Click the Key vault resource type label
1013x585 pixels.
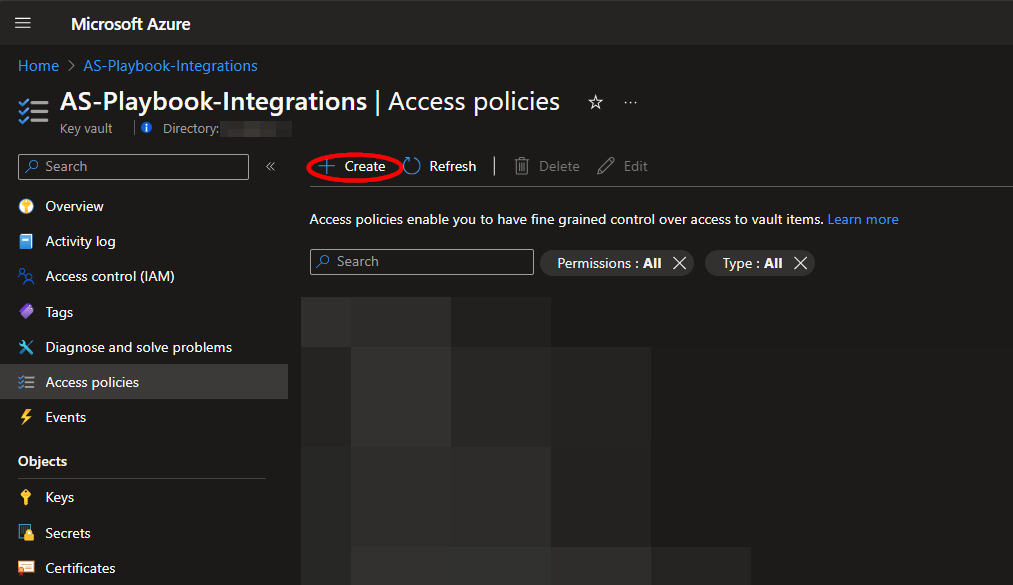click(86, 128)
